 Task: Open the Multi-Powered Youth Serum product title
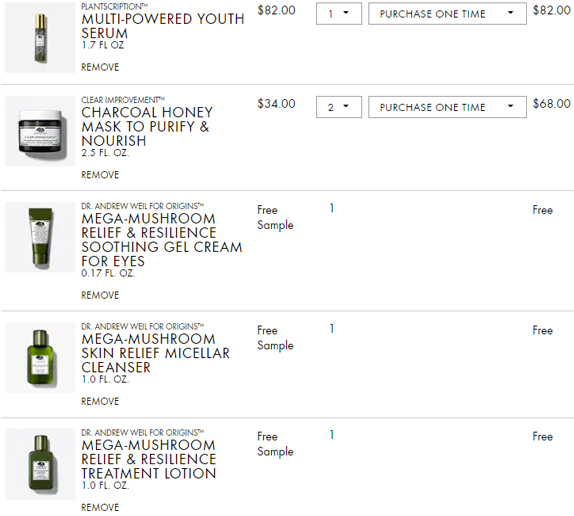click(x=163, y=26)
